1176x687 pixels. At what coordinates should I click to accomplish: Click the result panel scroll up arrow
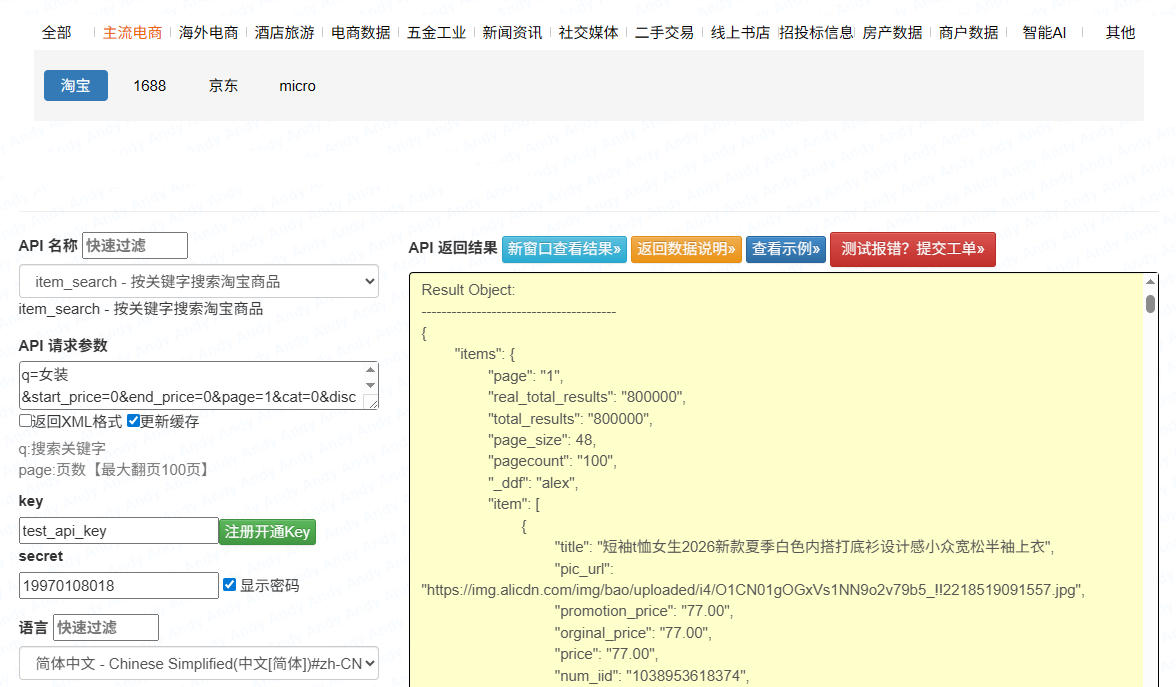[1150, 282]
